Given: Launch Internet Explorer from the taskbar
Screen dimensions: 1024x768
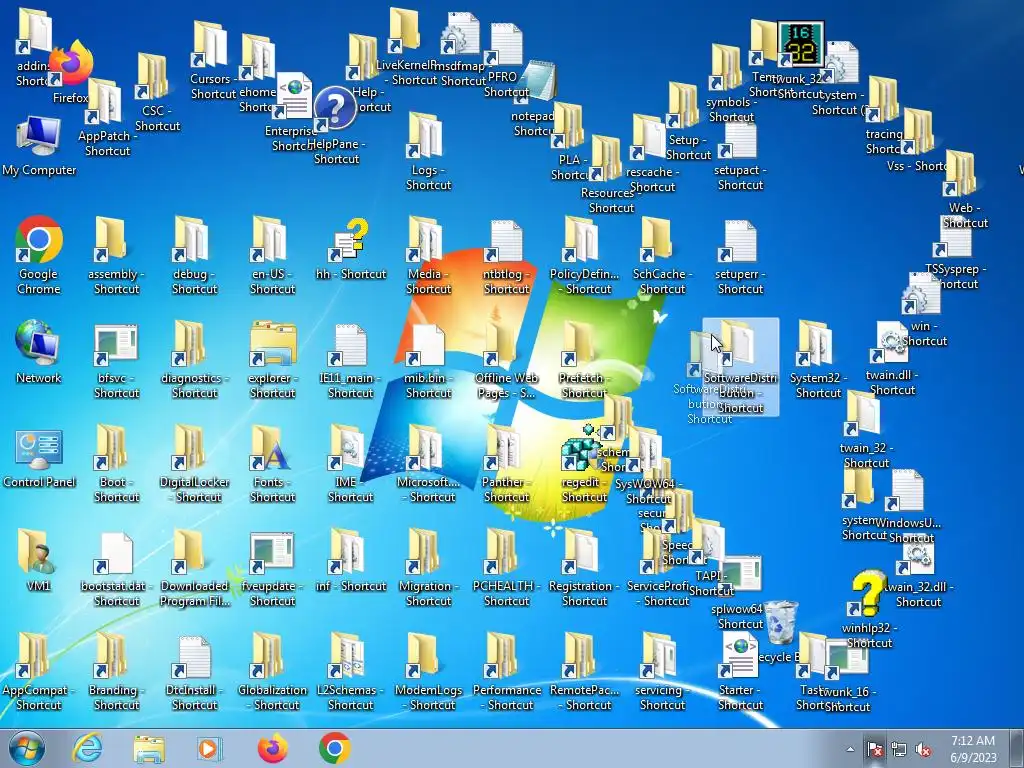Looking at the screenshot, I should point(87,748).
